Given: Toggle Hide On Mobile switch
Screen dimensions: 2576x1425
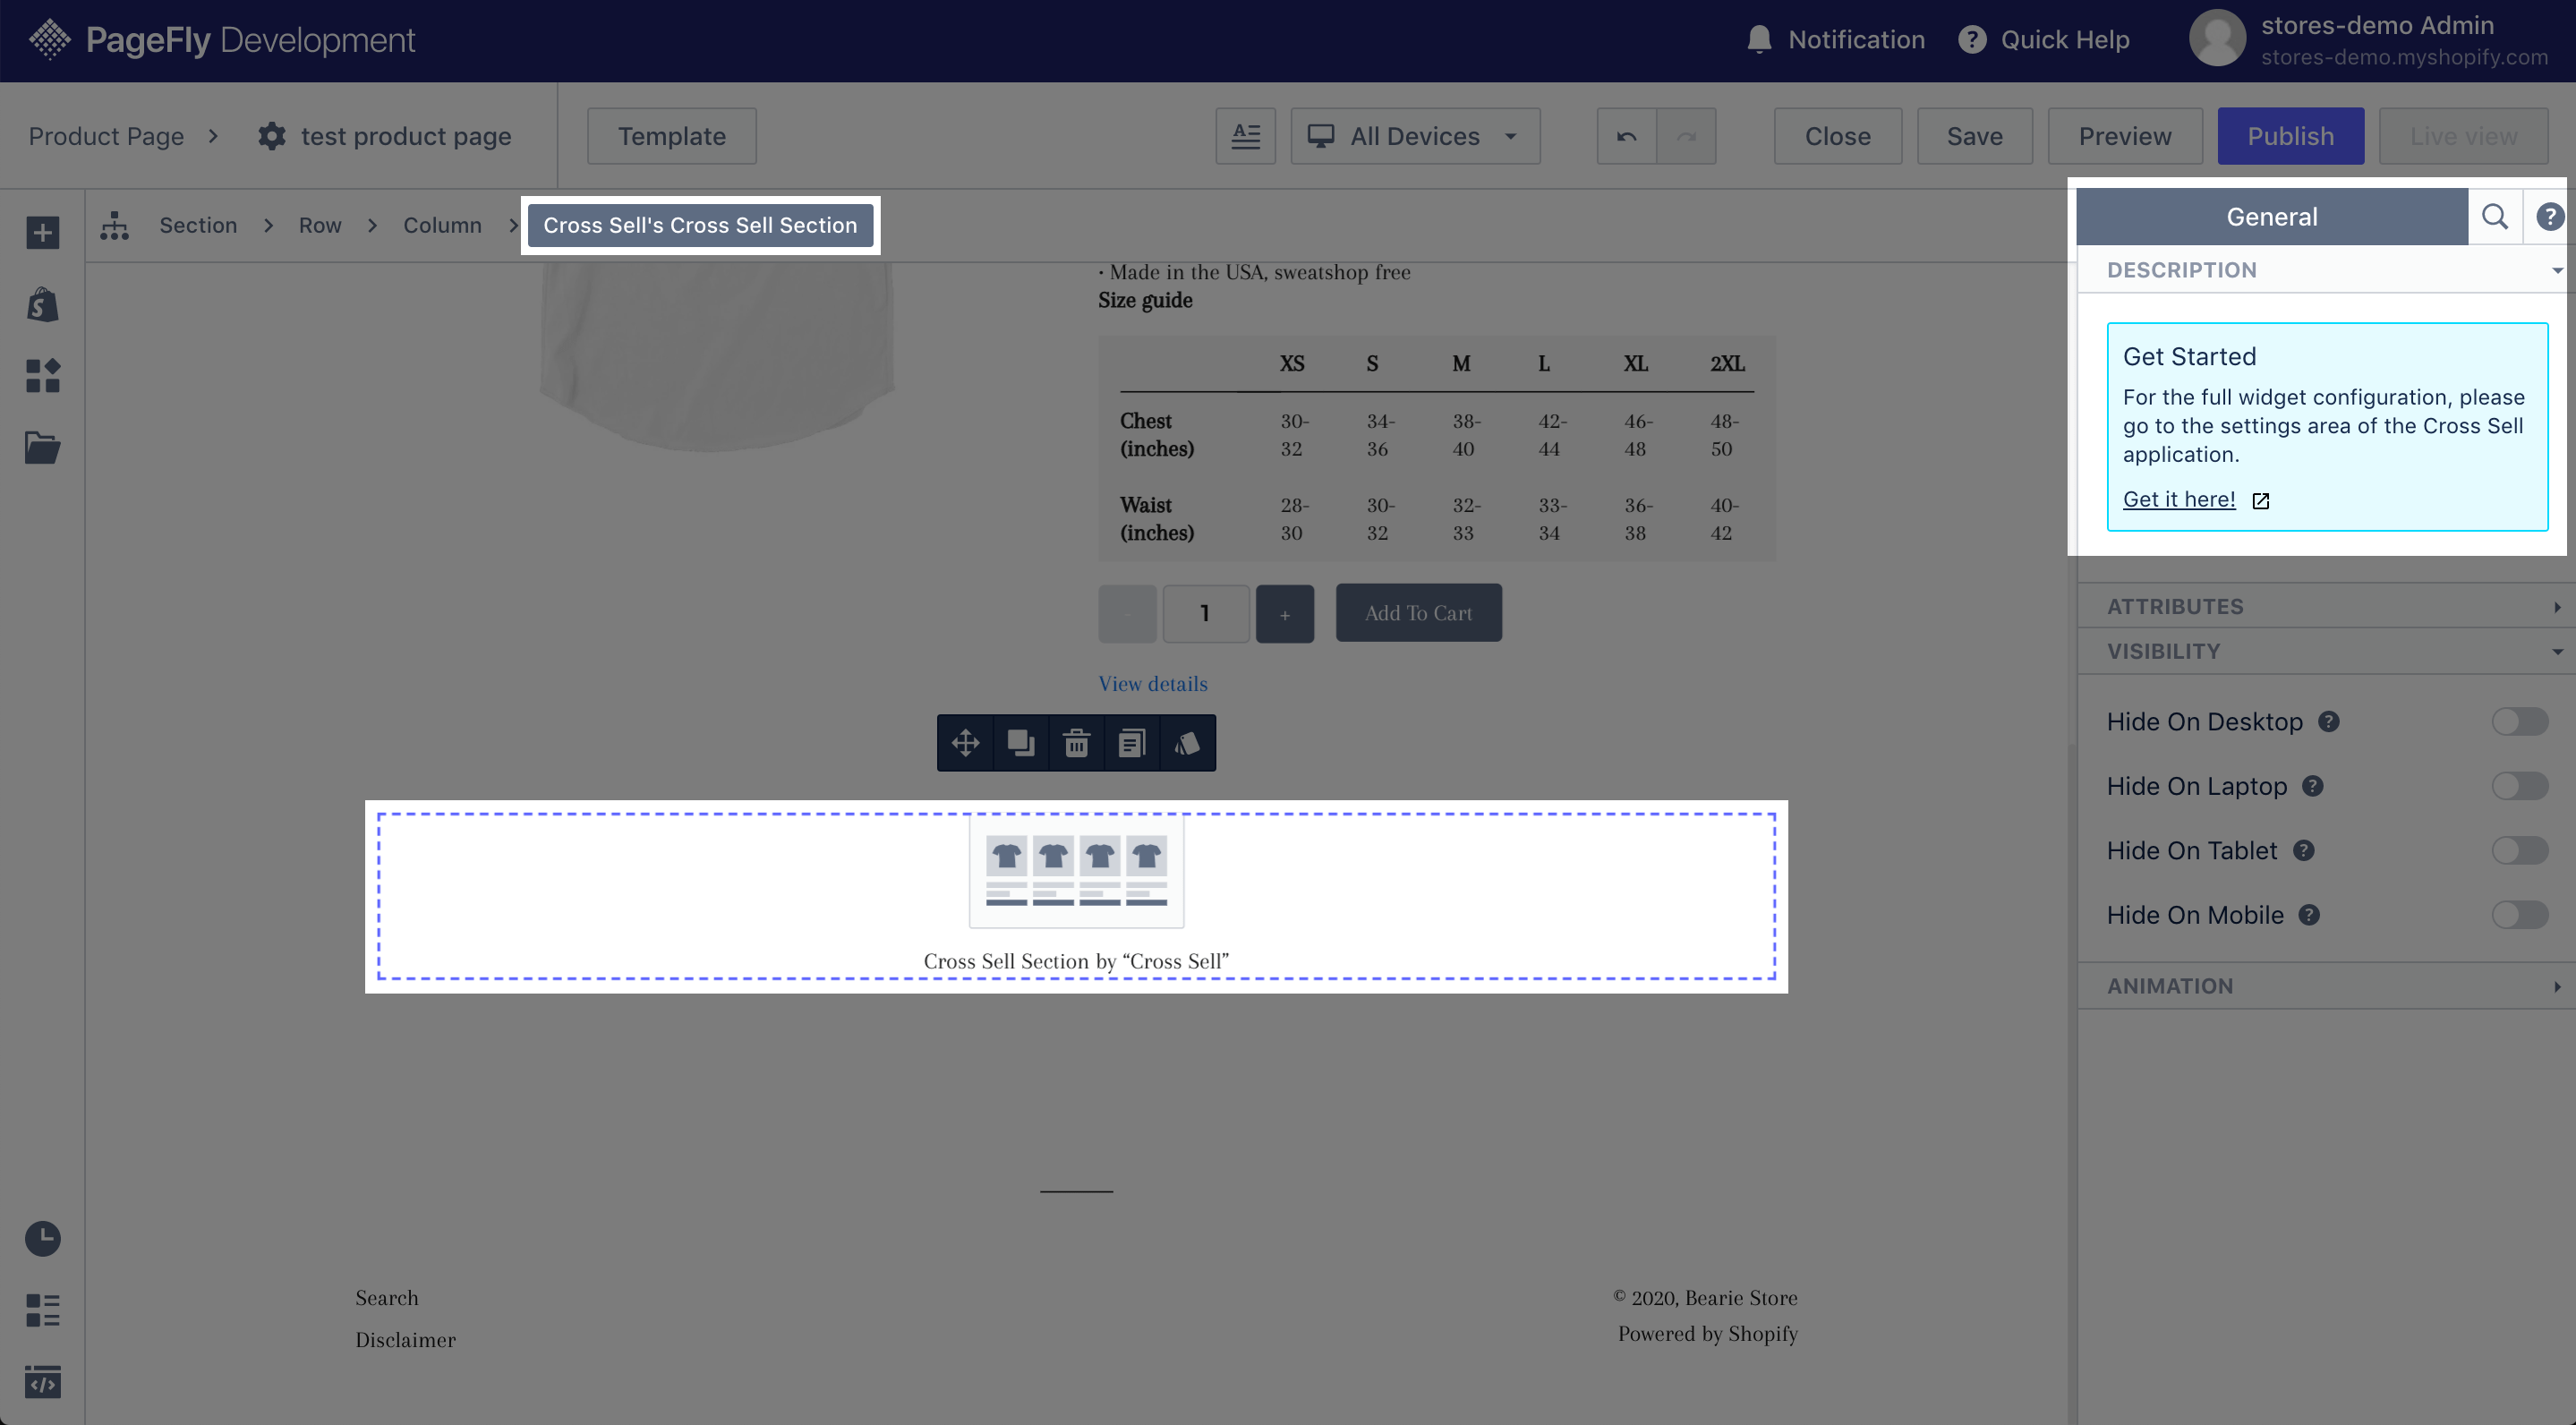Looking at the screenshot, I should [x=2519, y=914].
